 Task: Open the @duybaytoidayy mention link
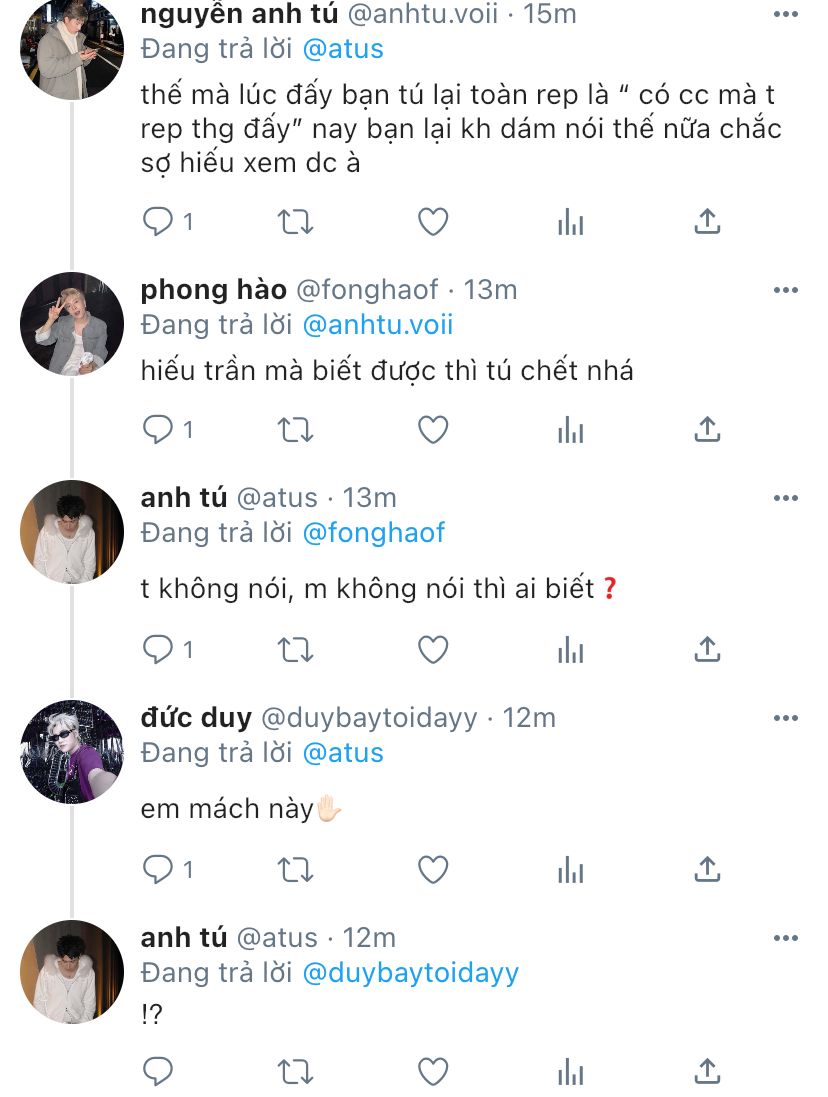(x=410, y=973)
